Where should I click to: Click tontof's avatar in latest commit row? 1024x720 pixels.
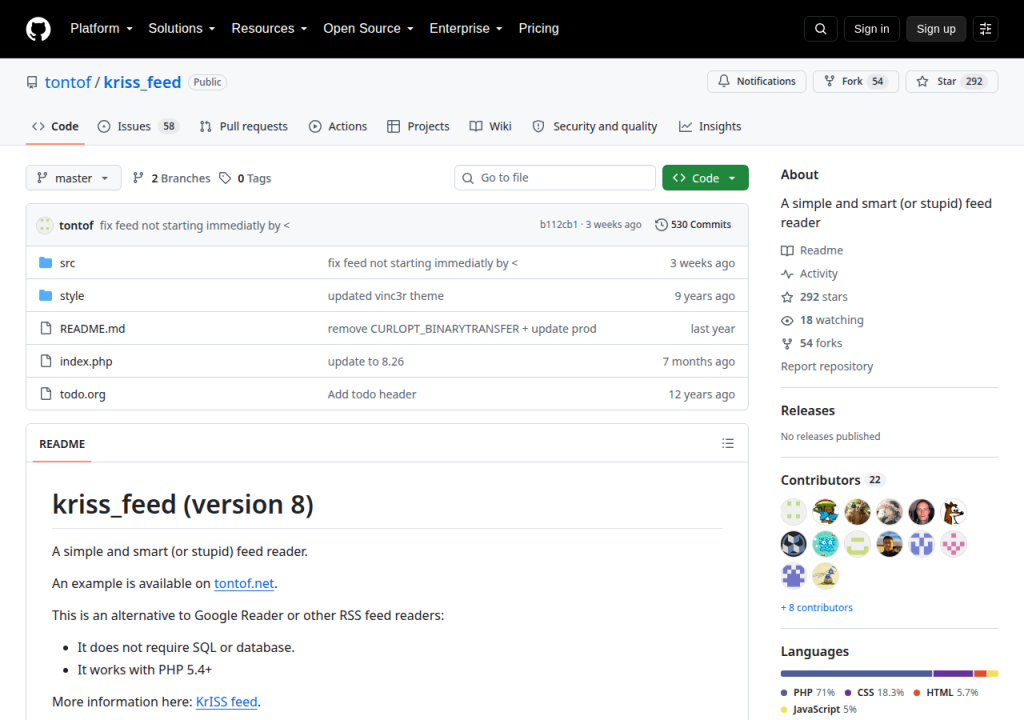click(x=44, y=225)
